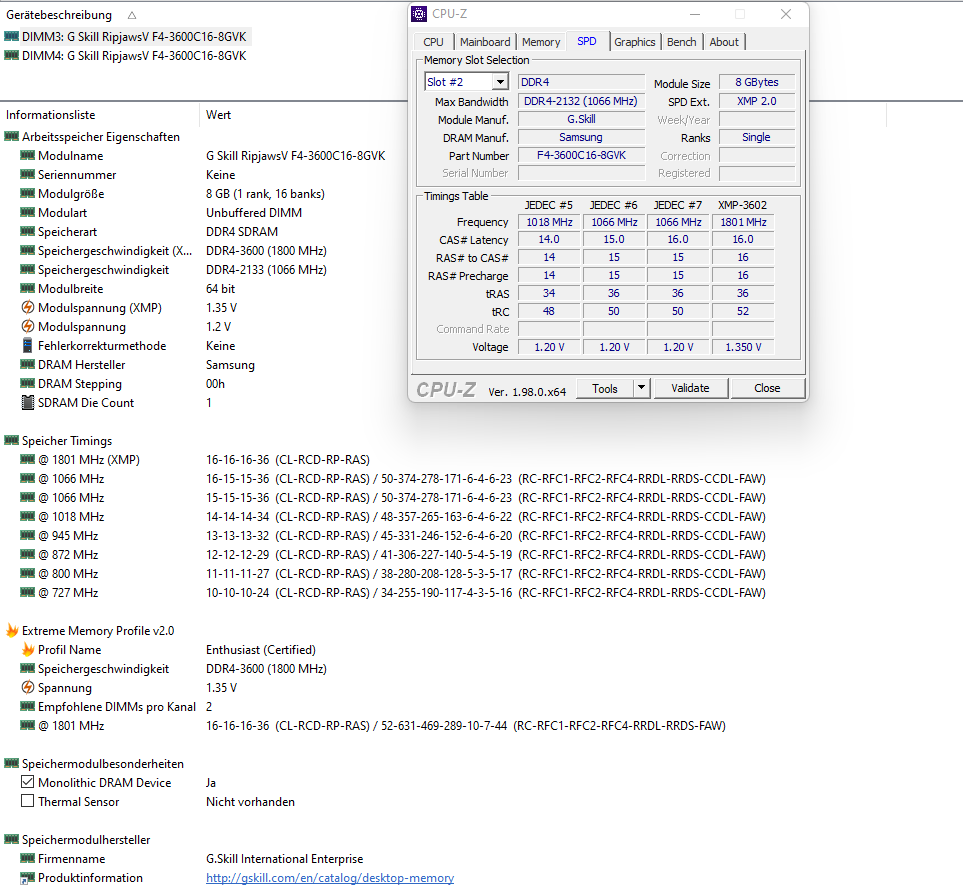Image resolution: width=963 pixels, height=890 pixels.
Task: Click the DRAM Manuf. Samsung field
Action: pyautogui.click(x=581, y=137)
